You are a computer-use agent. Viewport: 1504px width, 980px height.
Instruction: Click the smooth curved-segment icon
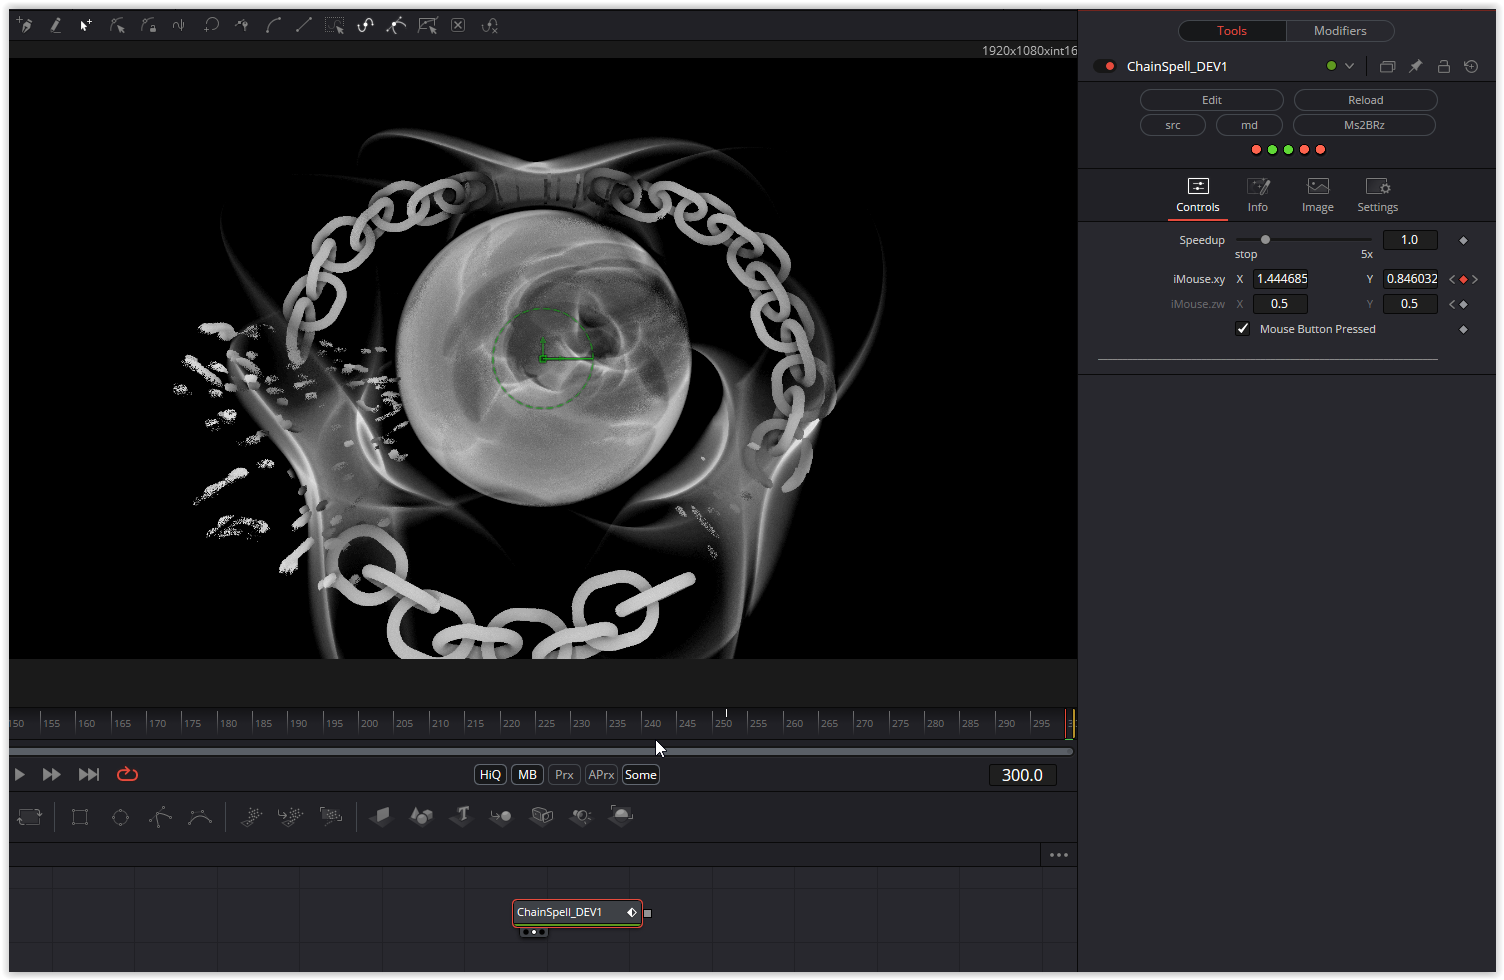(x=273, y=25)
